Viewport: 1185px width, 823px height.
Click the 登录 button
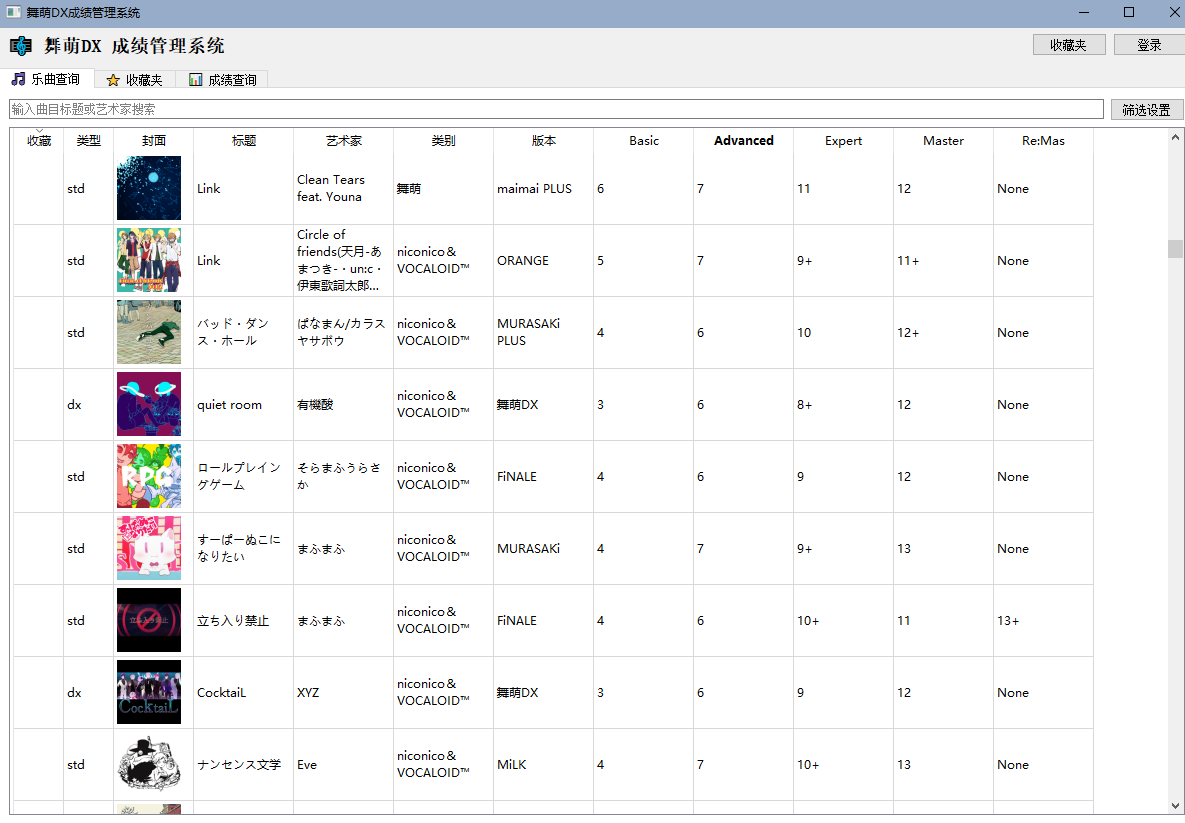tap(1149, 45)
